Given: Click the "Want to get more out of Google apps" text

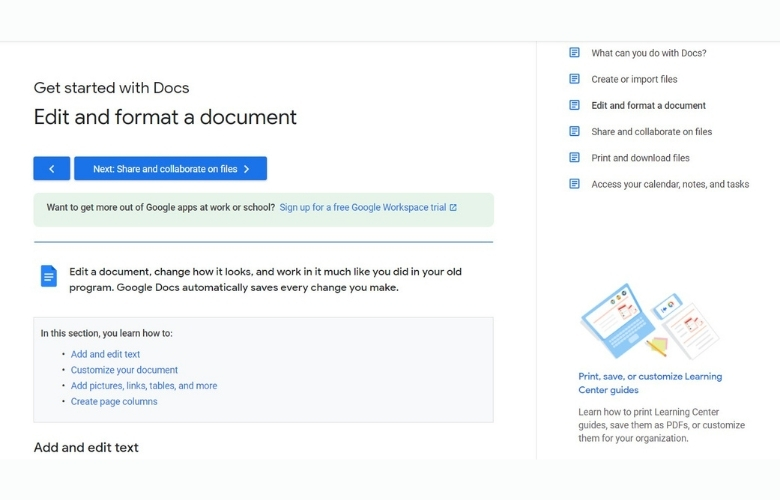Looking at the screenshot, I should pos(161,207).
